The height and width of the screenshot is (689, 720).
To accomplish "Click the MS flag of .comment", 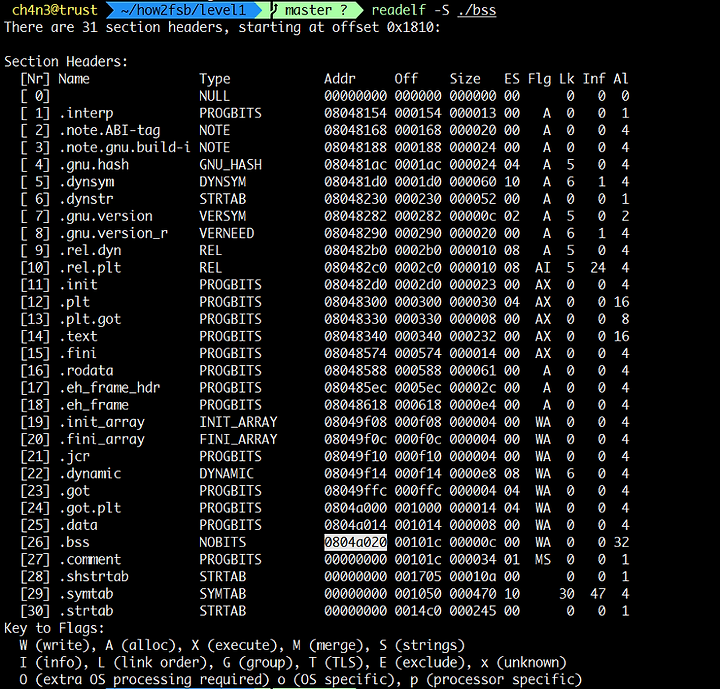I will pyautogui.click(x=543, y=559).
